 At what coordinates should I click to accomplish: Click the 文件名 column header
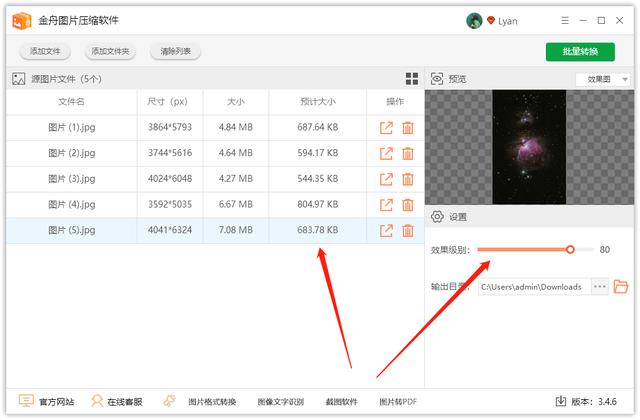click(x=71, y=102)
